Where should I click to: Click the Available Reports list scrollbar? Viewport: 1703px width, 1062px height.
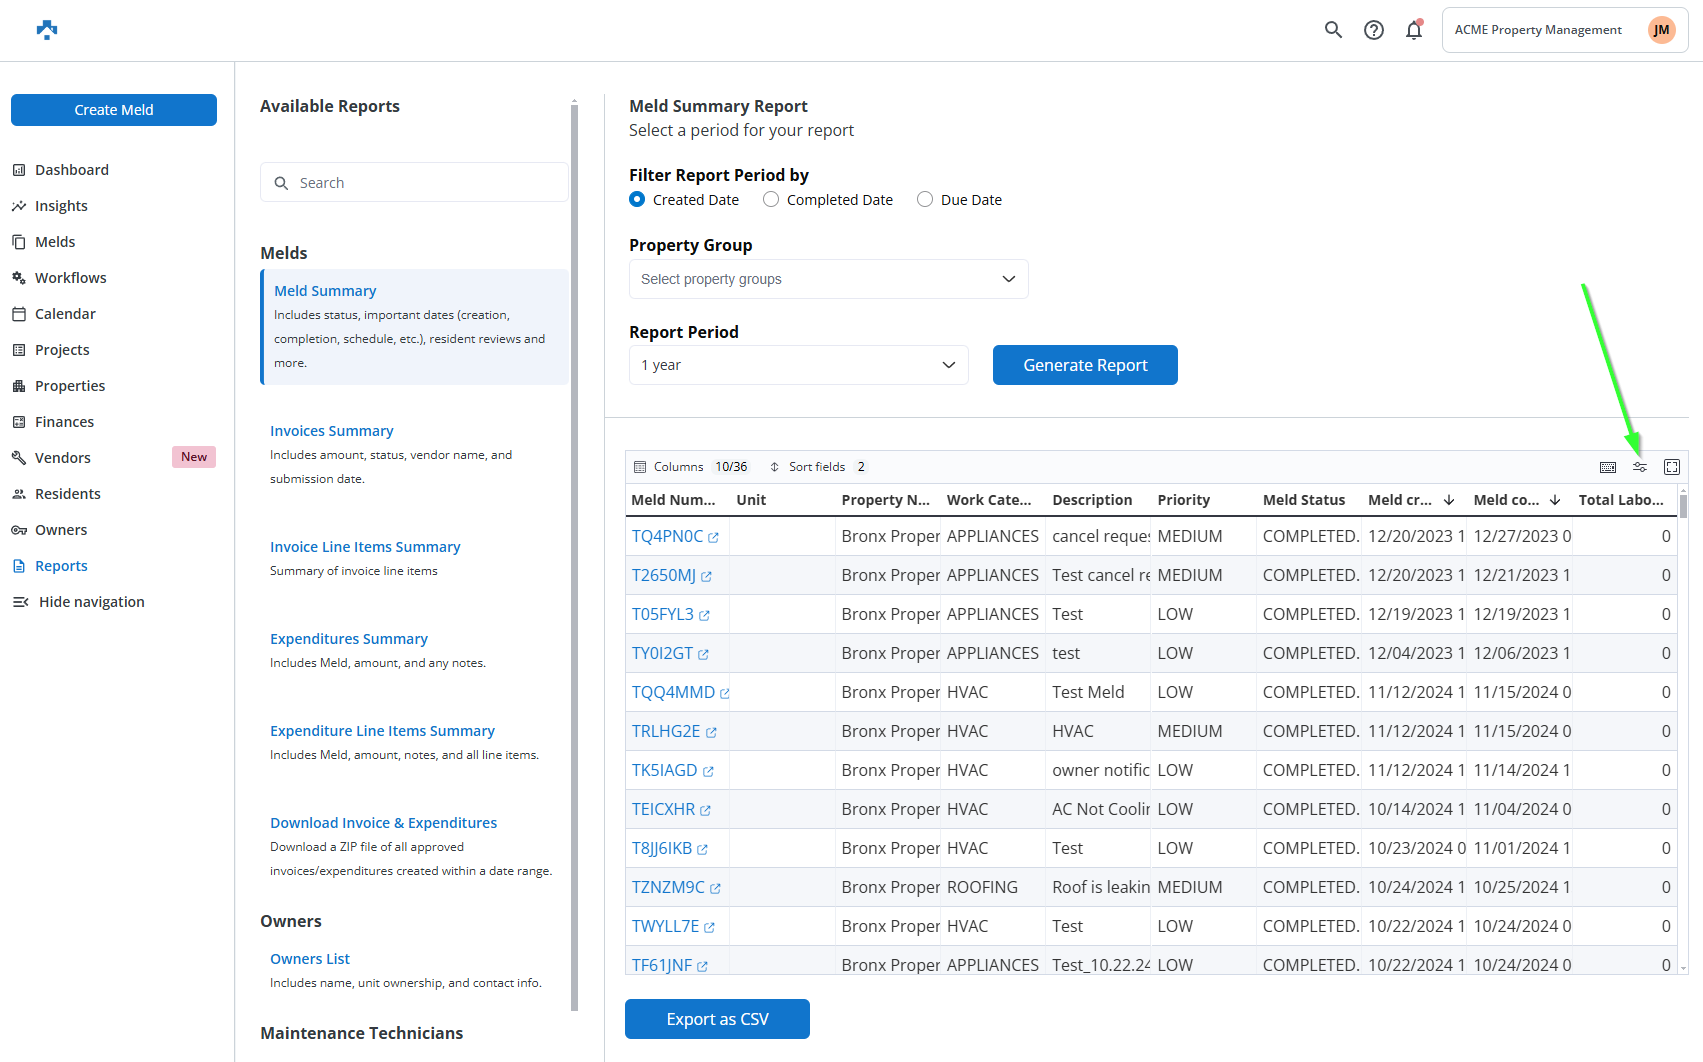click(x=574, y=550)
